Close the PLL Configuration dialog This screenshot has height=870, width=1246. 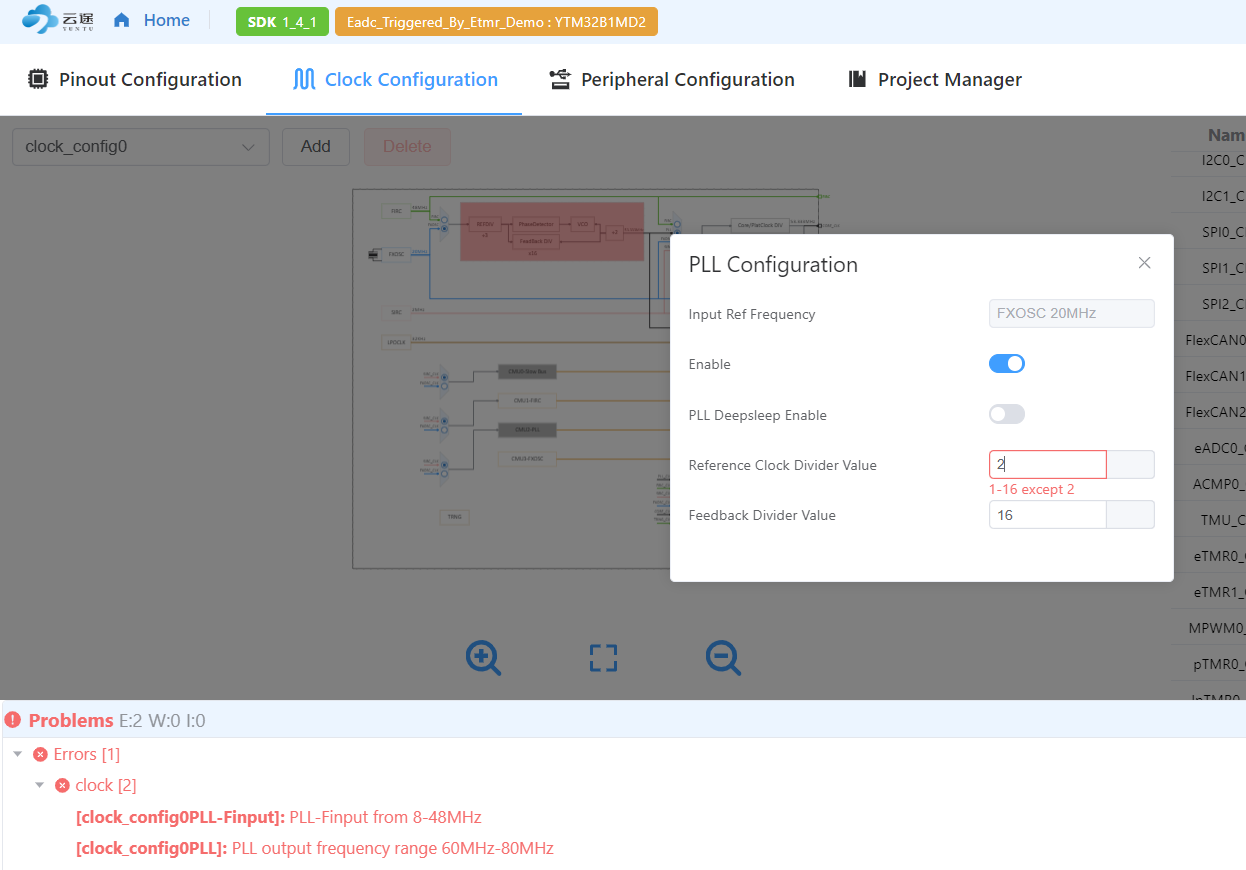click(x=1145, y=263)
